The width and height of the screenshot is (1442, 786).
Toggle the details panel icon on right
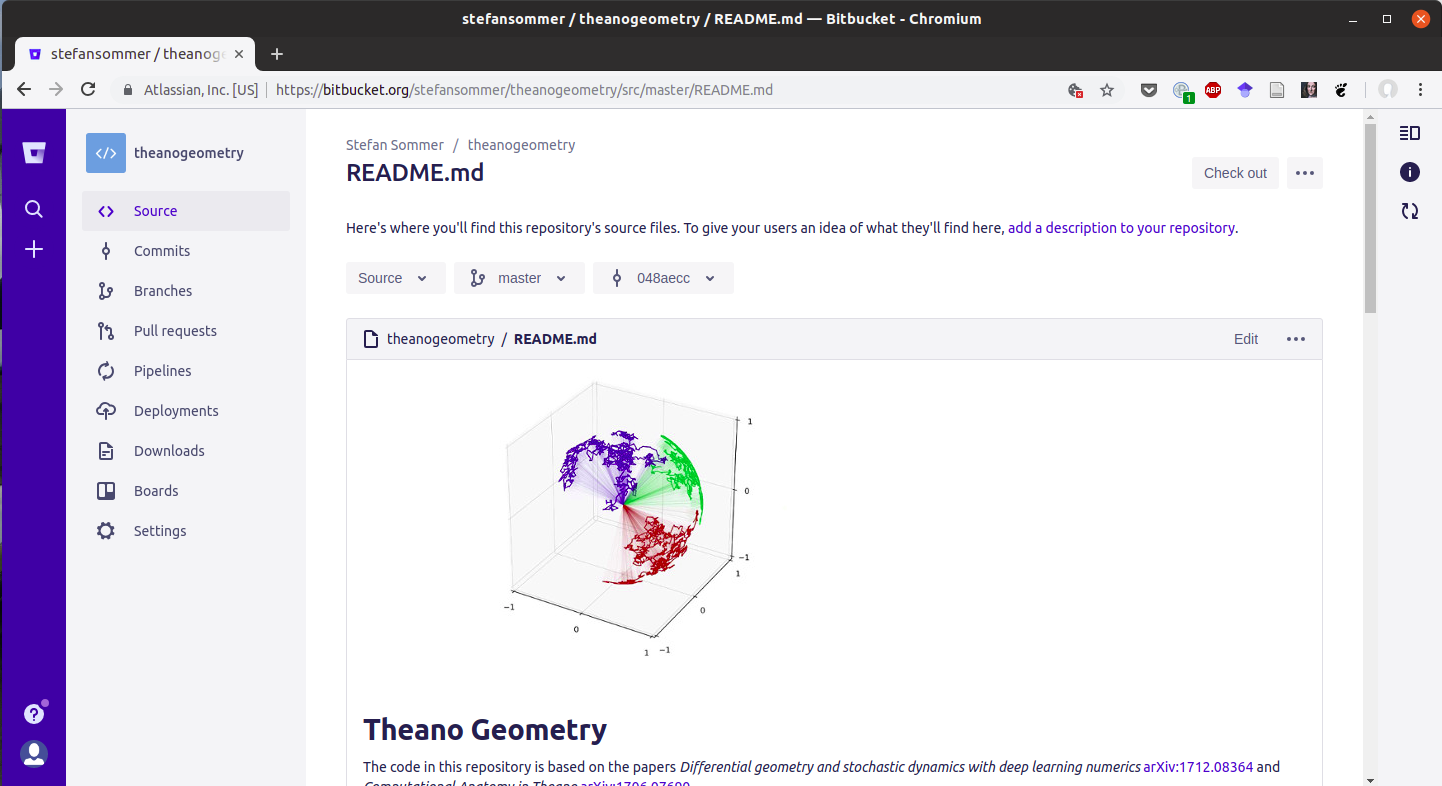tap(1410, 133)
